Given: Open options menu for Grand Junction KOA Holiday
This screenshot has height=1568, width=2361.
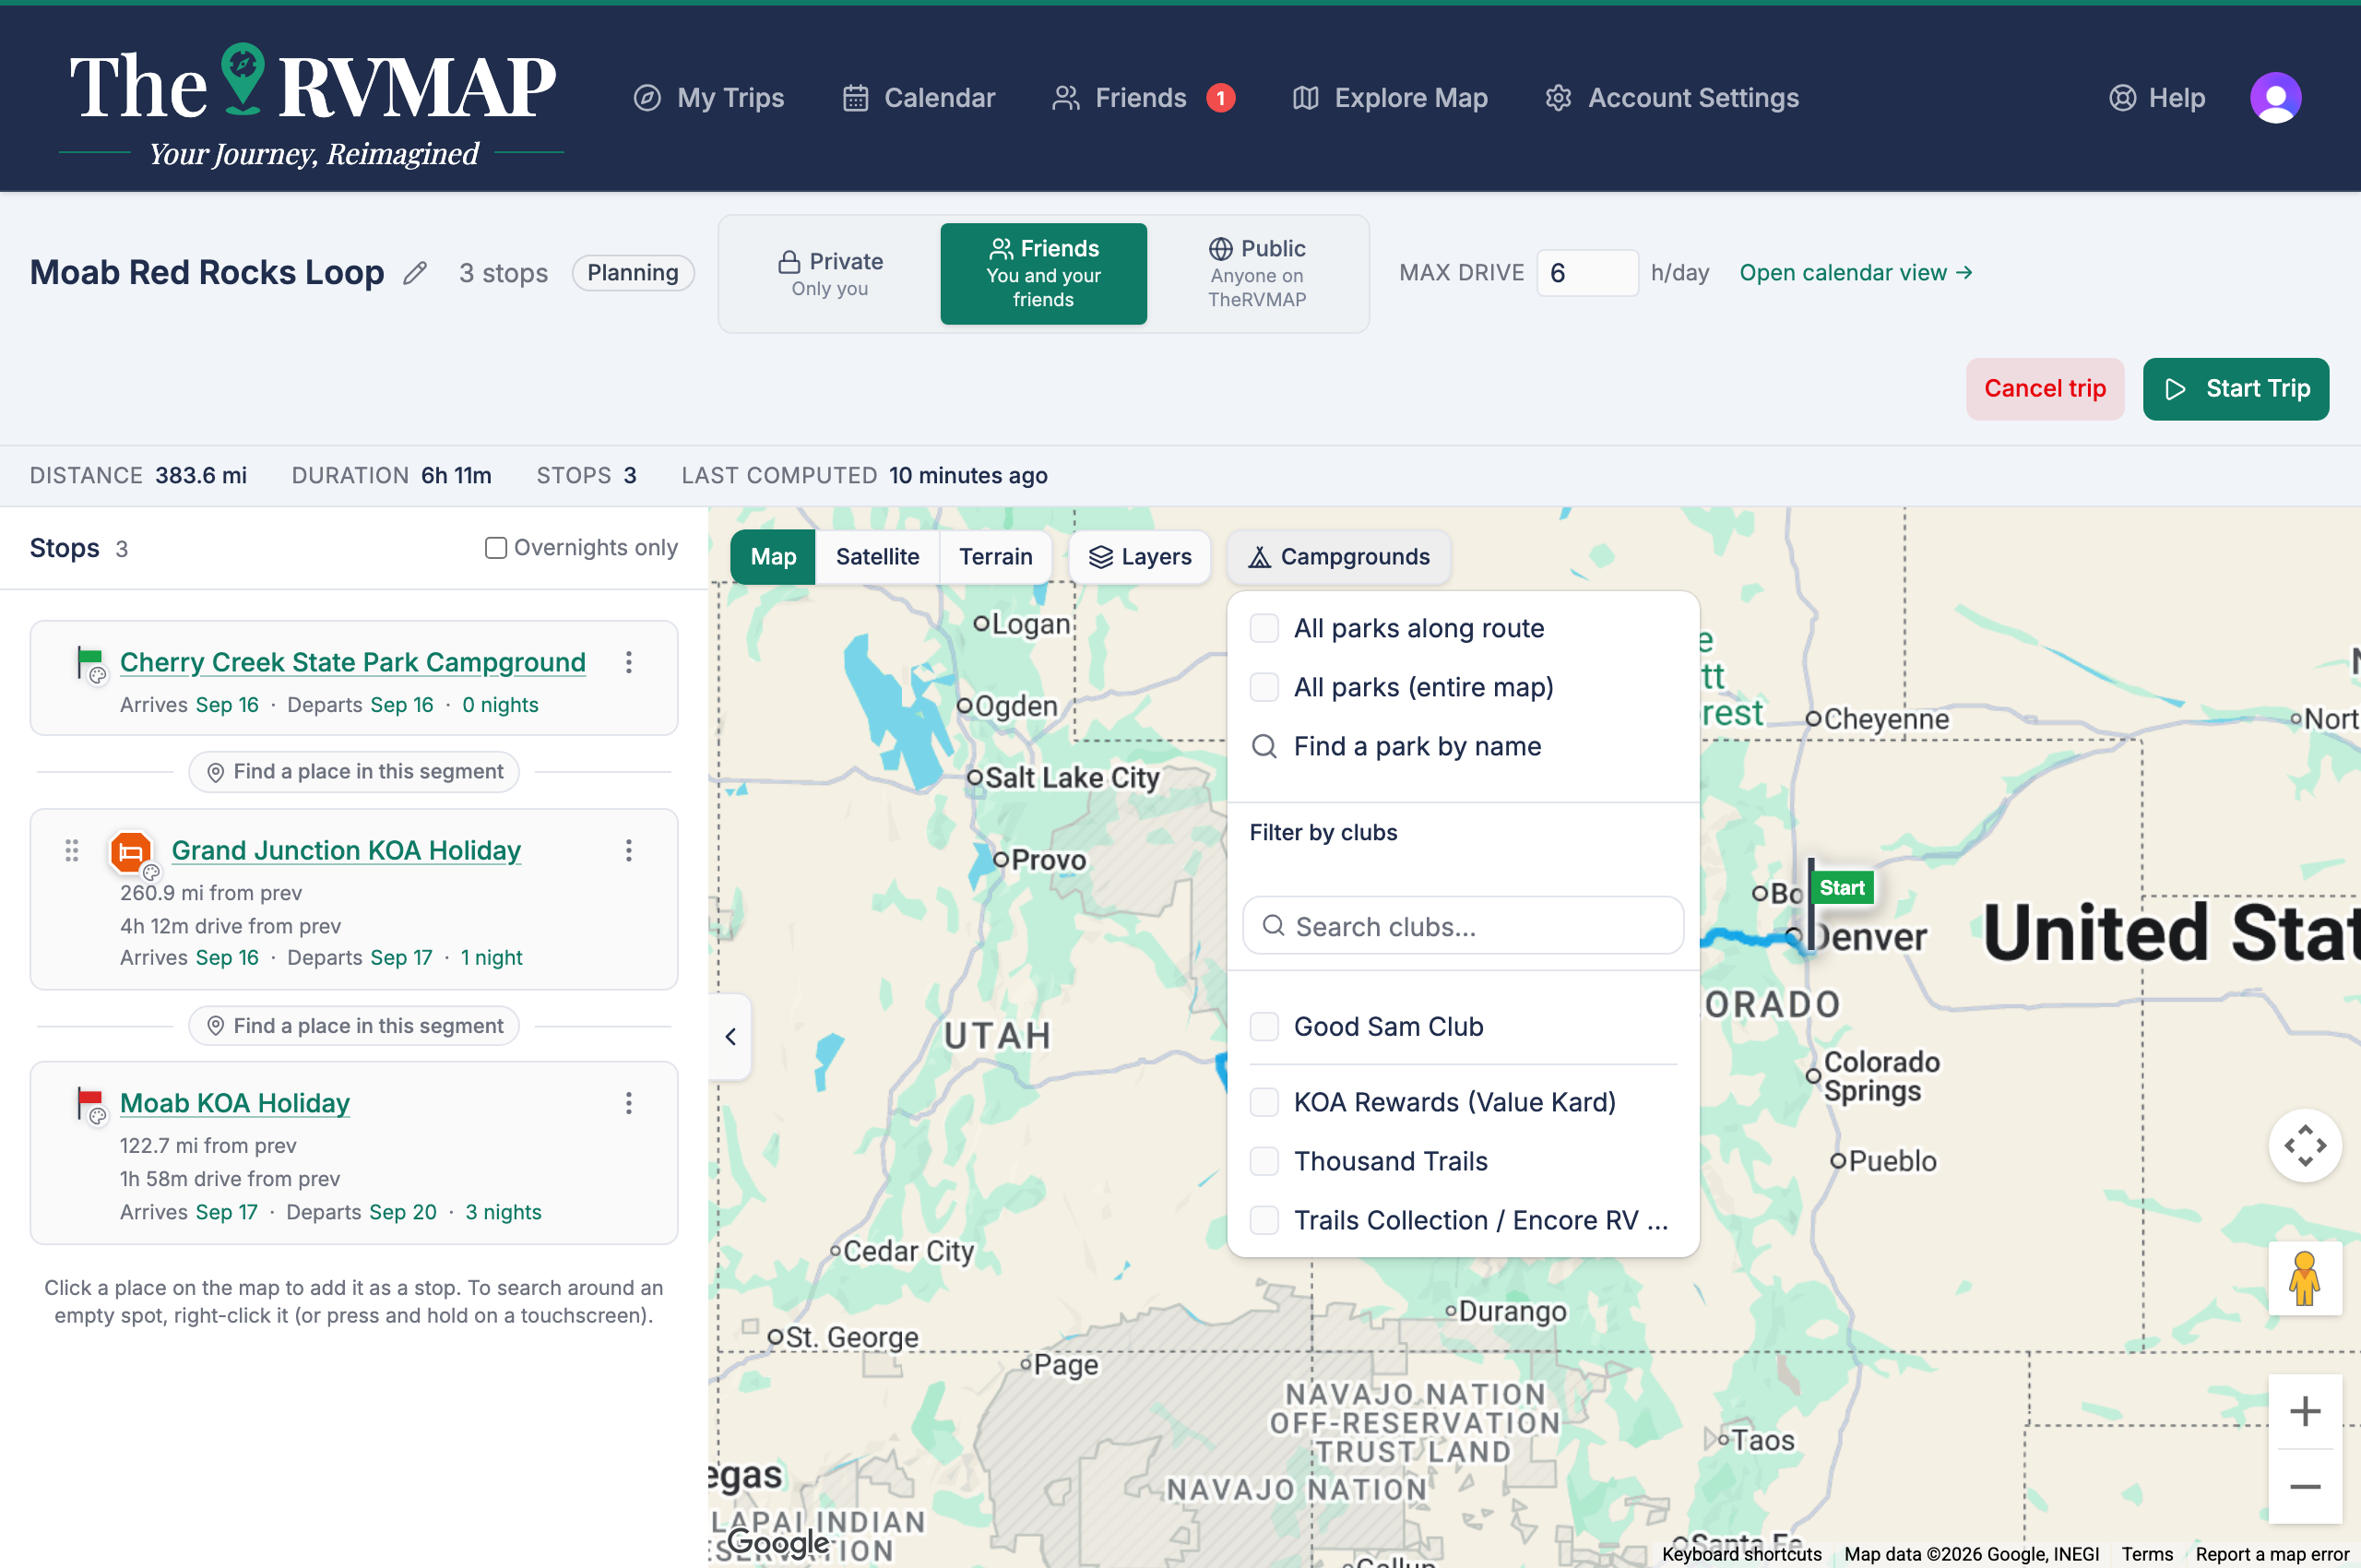Looking at the screenshot, I should coord(628,850).
